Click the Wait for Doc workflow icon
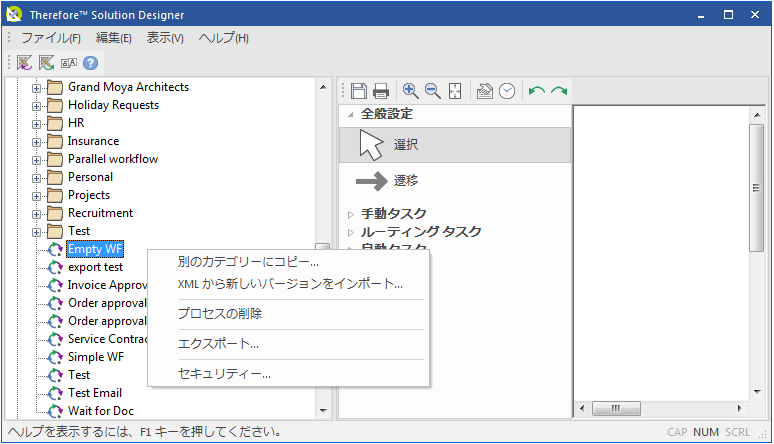 click(55, 411)
